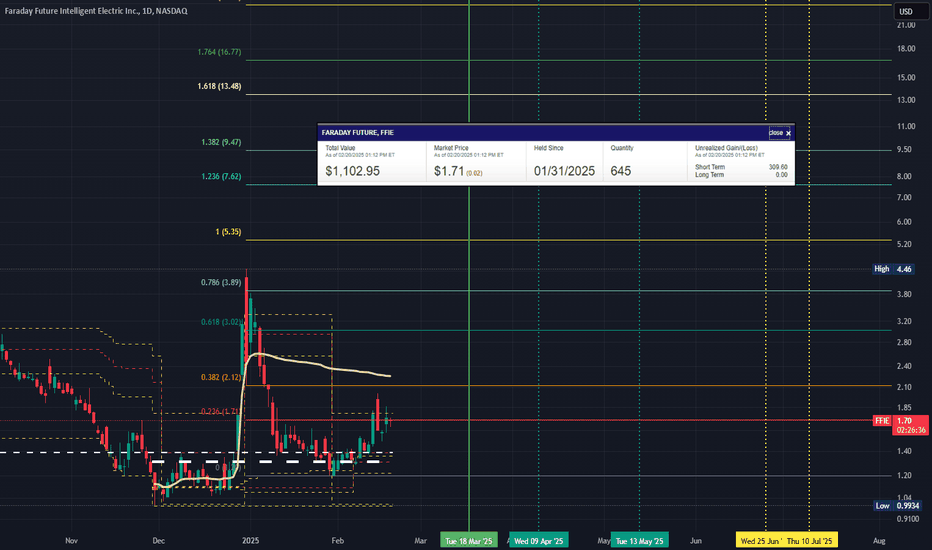Open the USD currency selector
The image size is (932, 550).
[911, 11]
